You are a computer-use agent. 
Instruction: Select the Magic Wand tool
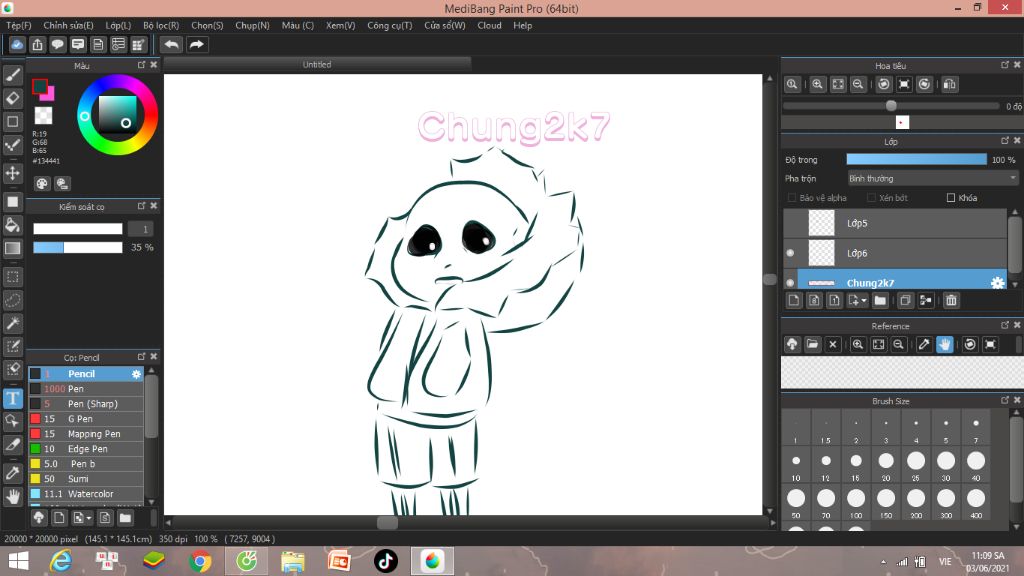pyautogui.click(x=12, y=323)
